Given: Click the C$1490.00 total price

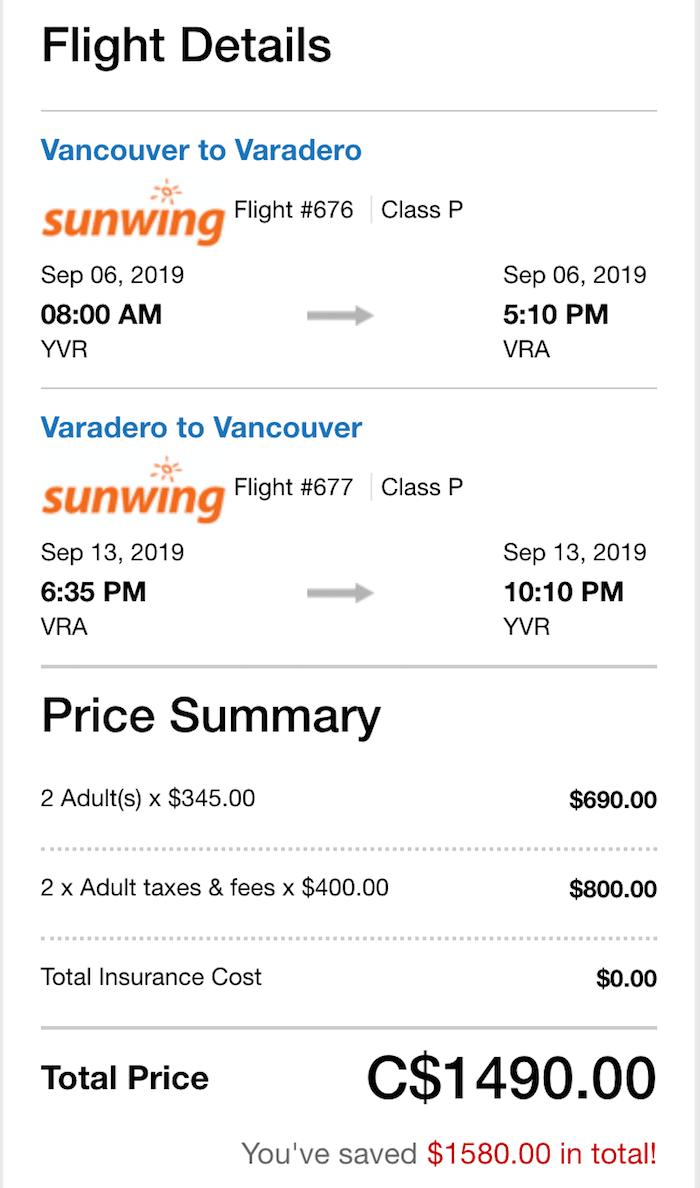Looking at the screenshot, I should (511, 1078).
